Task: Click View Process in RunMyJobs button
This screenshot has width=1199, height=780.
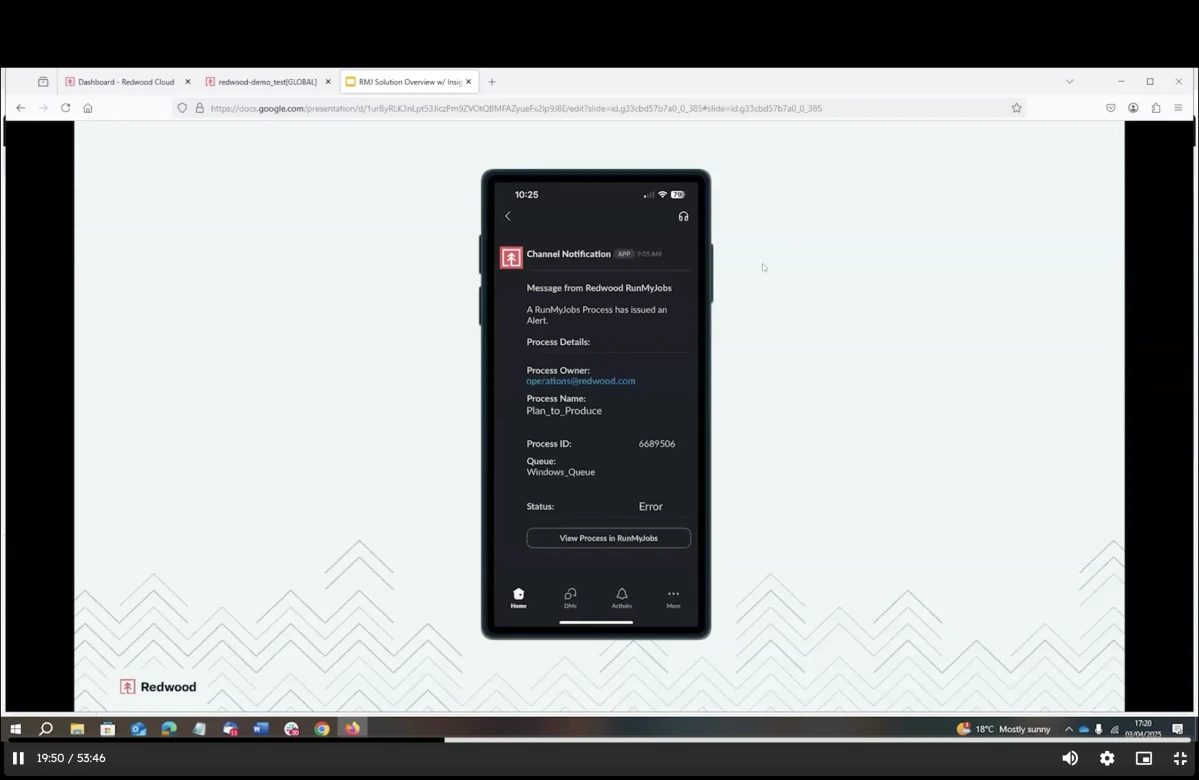Action: (608, 538)
